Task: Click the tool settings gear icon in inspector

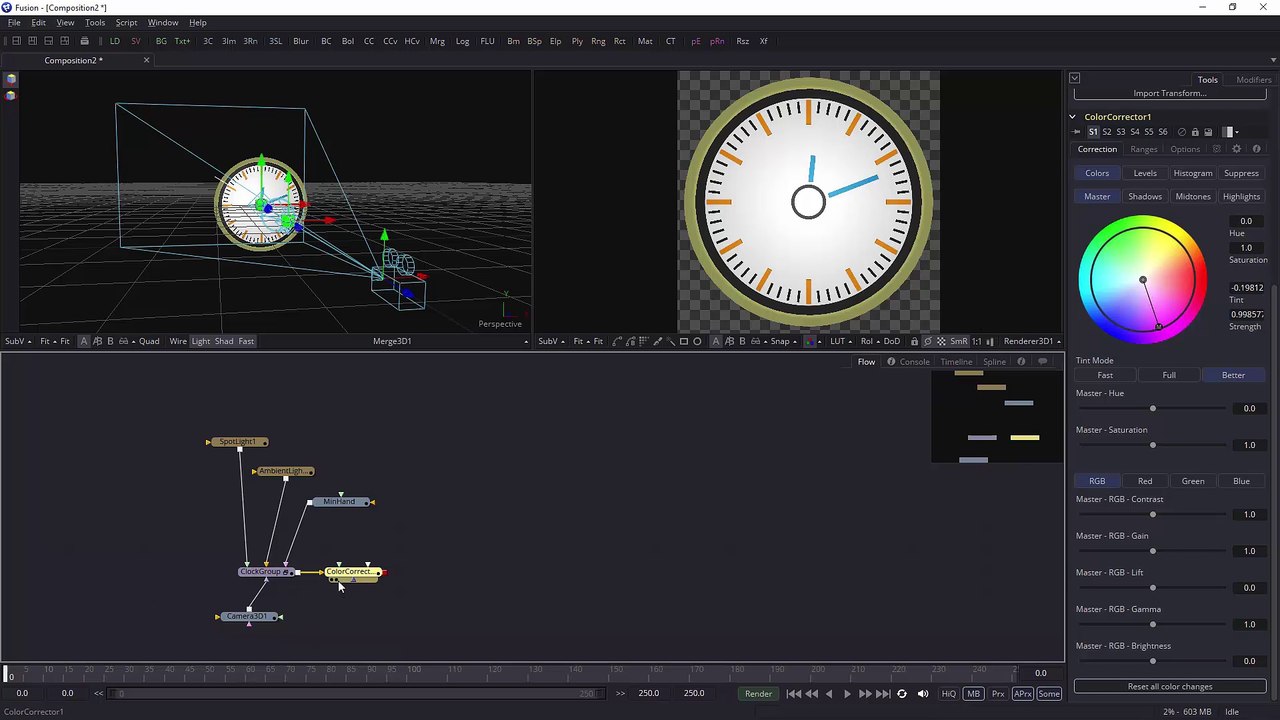Action: tap(1236, 149)
